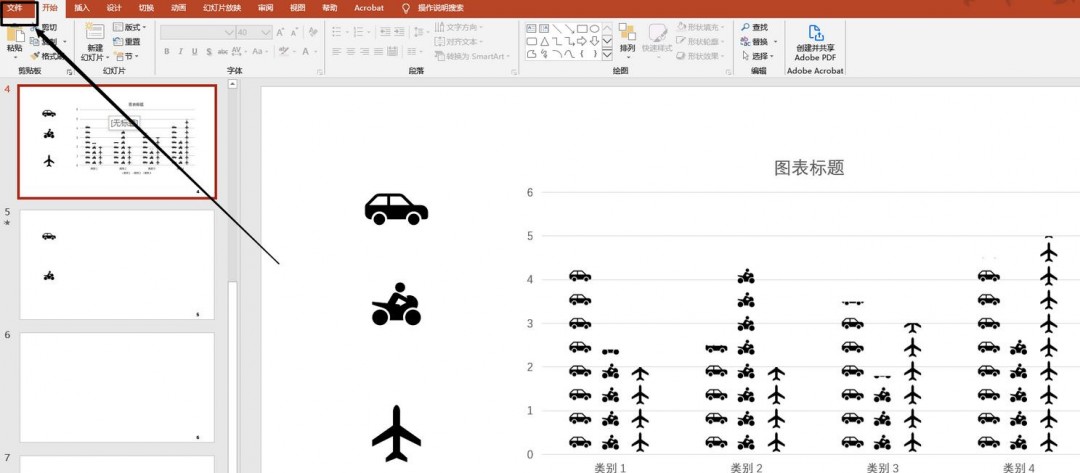Click the 图表标题 chart title
Screen dimensions: 1080x473
click(x=809, y=167)
